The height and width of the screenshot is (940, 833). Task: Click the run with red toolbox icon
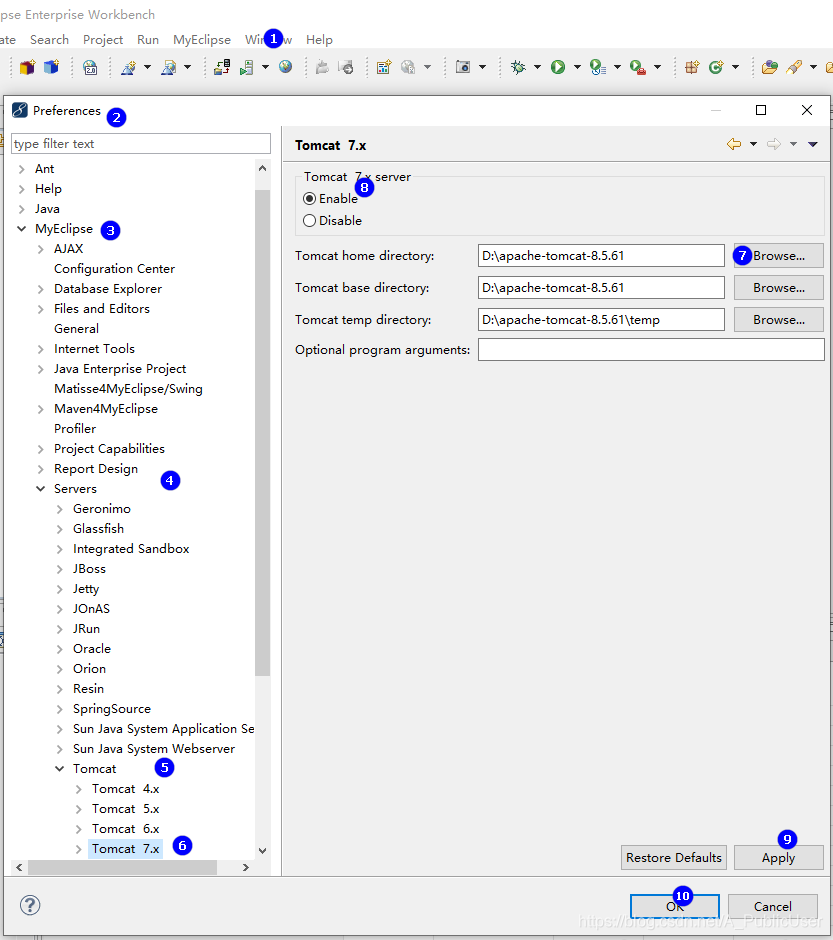click(638, 67)
